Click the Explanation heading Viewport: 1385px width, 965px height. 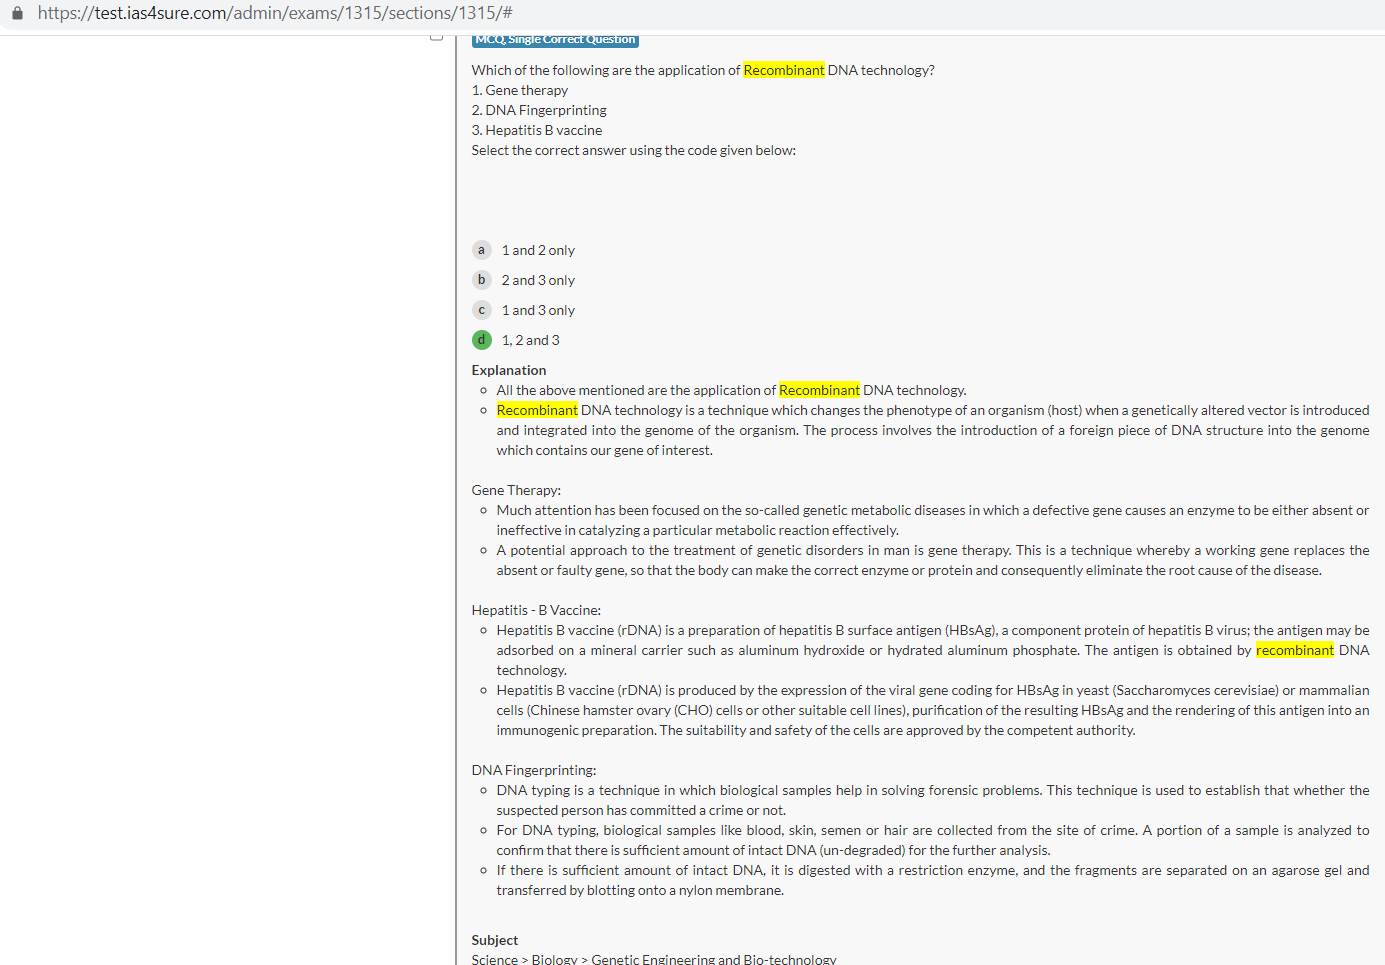508,370
